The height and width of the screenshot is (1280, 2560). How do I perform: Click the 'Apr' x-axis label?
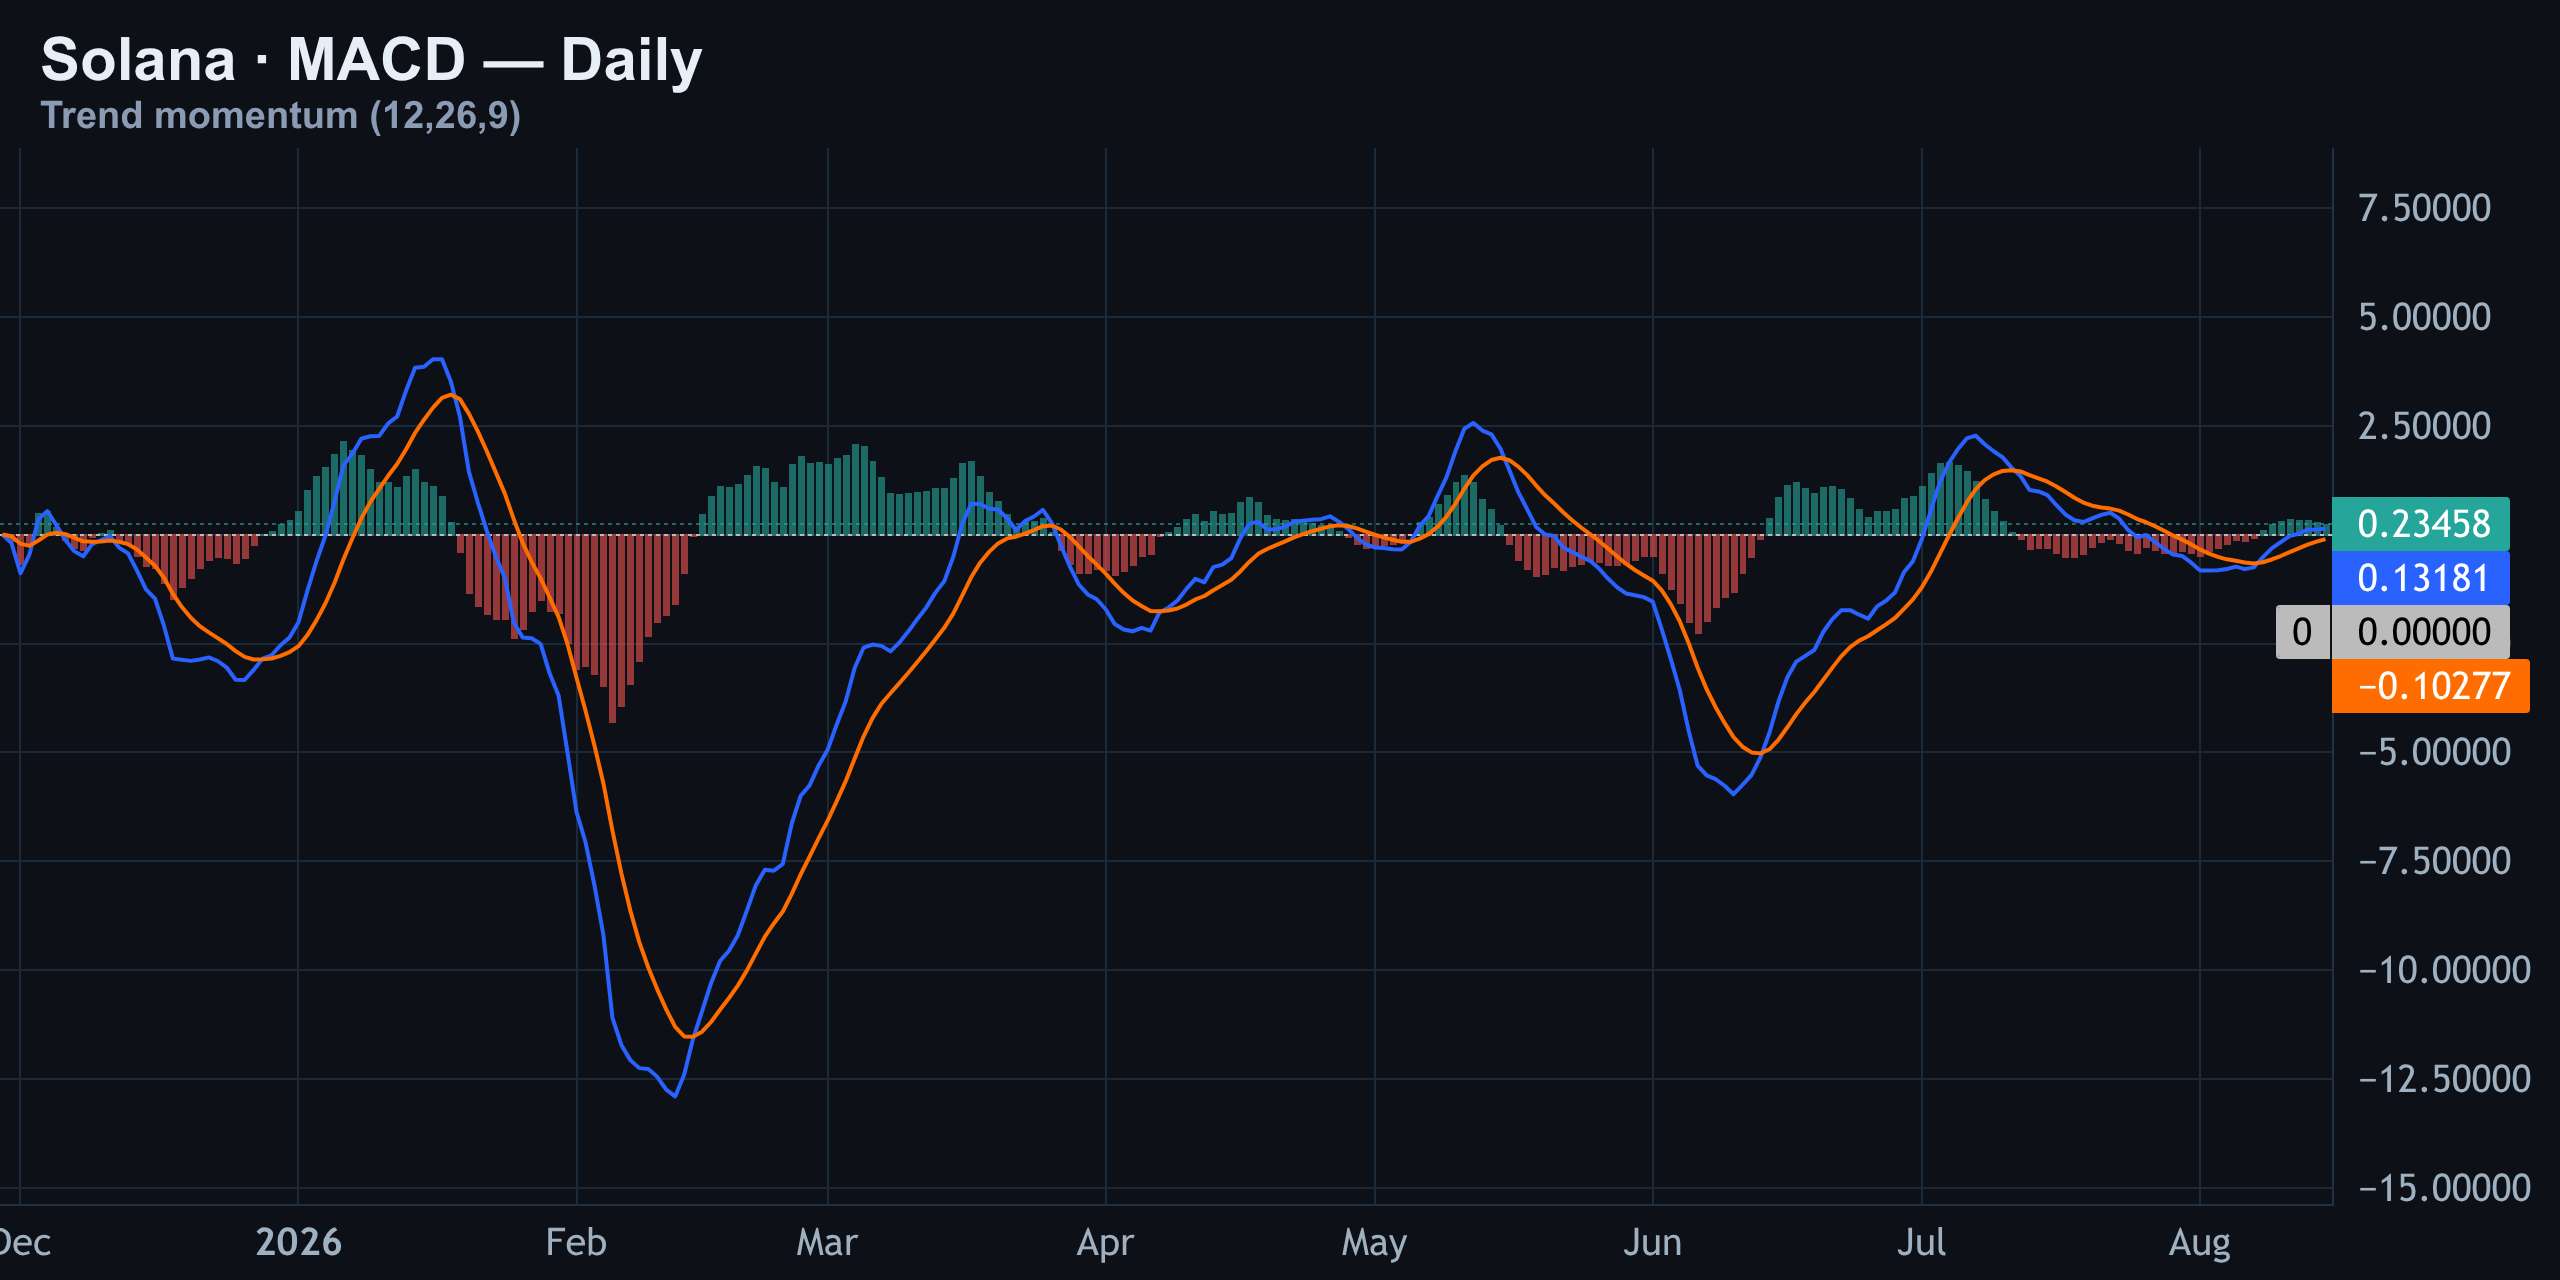(x=1105, y=1243)
